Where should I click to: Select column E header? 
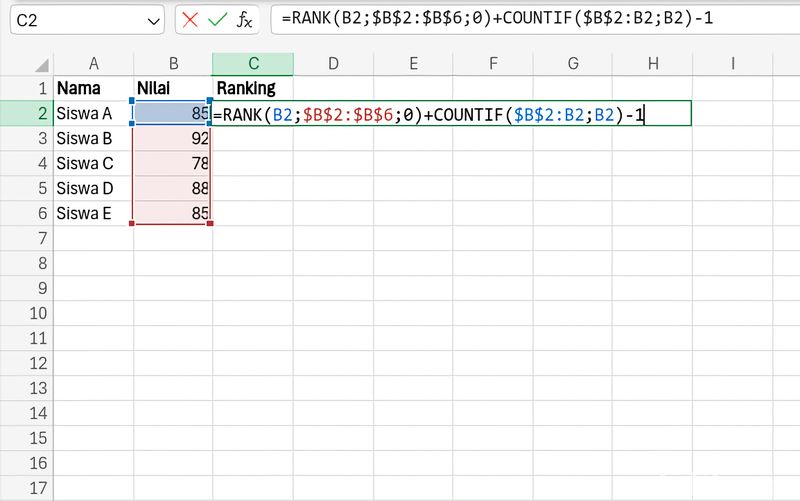(413, 64)
